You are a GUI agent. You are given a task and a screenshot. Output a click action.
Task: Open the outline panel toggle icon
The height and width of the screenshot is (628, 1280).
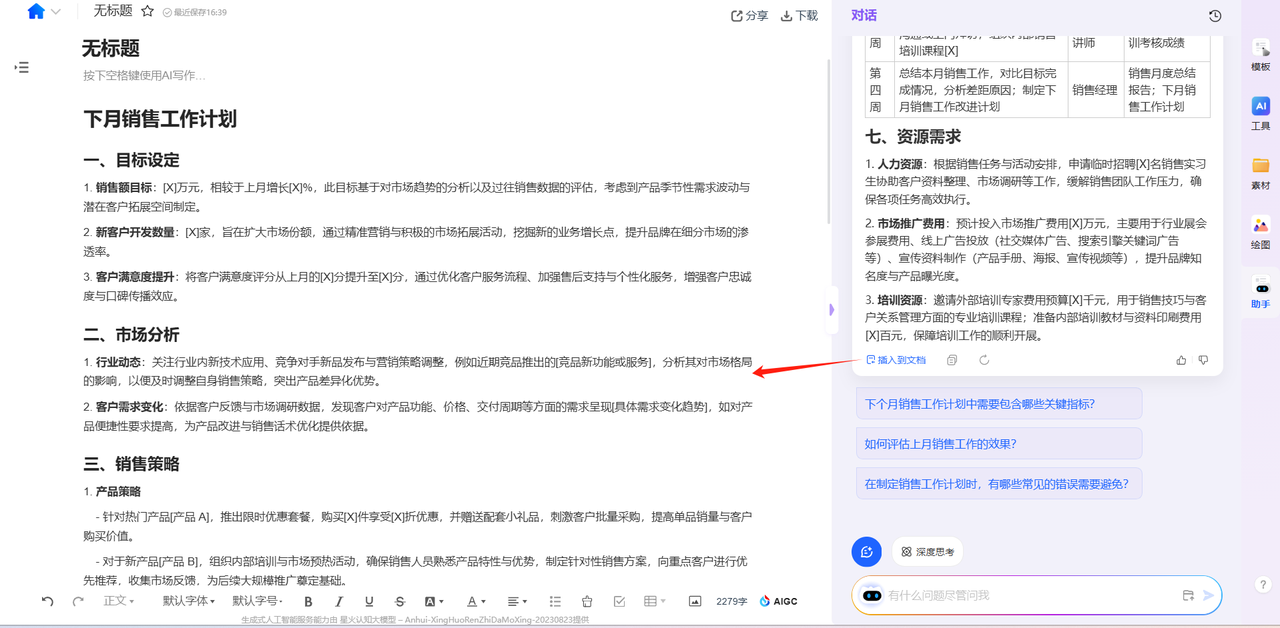(x=22, y=67)
